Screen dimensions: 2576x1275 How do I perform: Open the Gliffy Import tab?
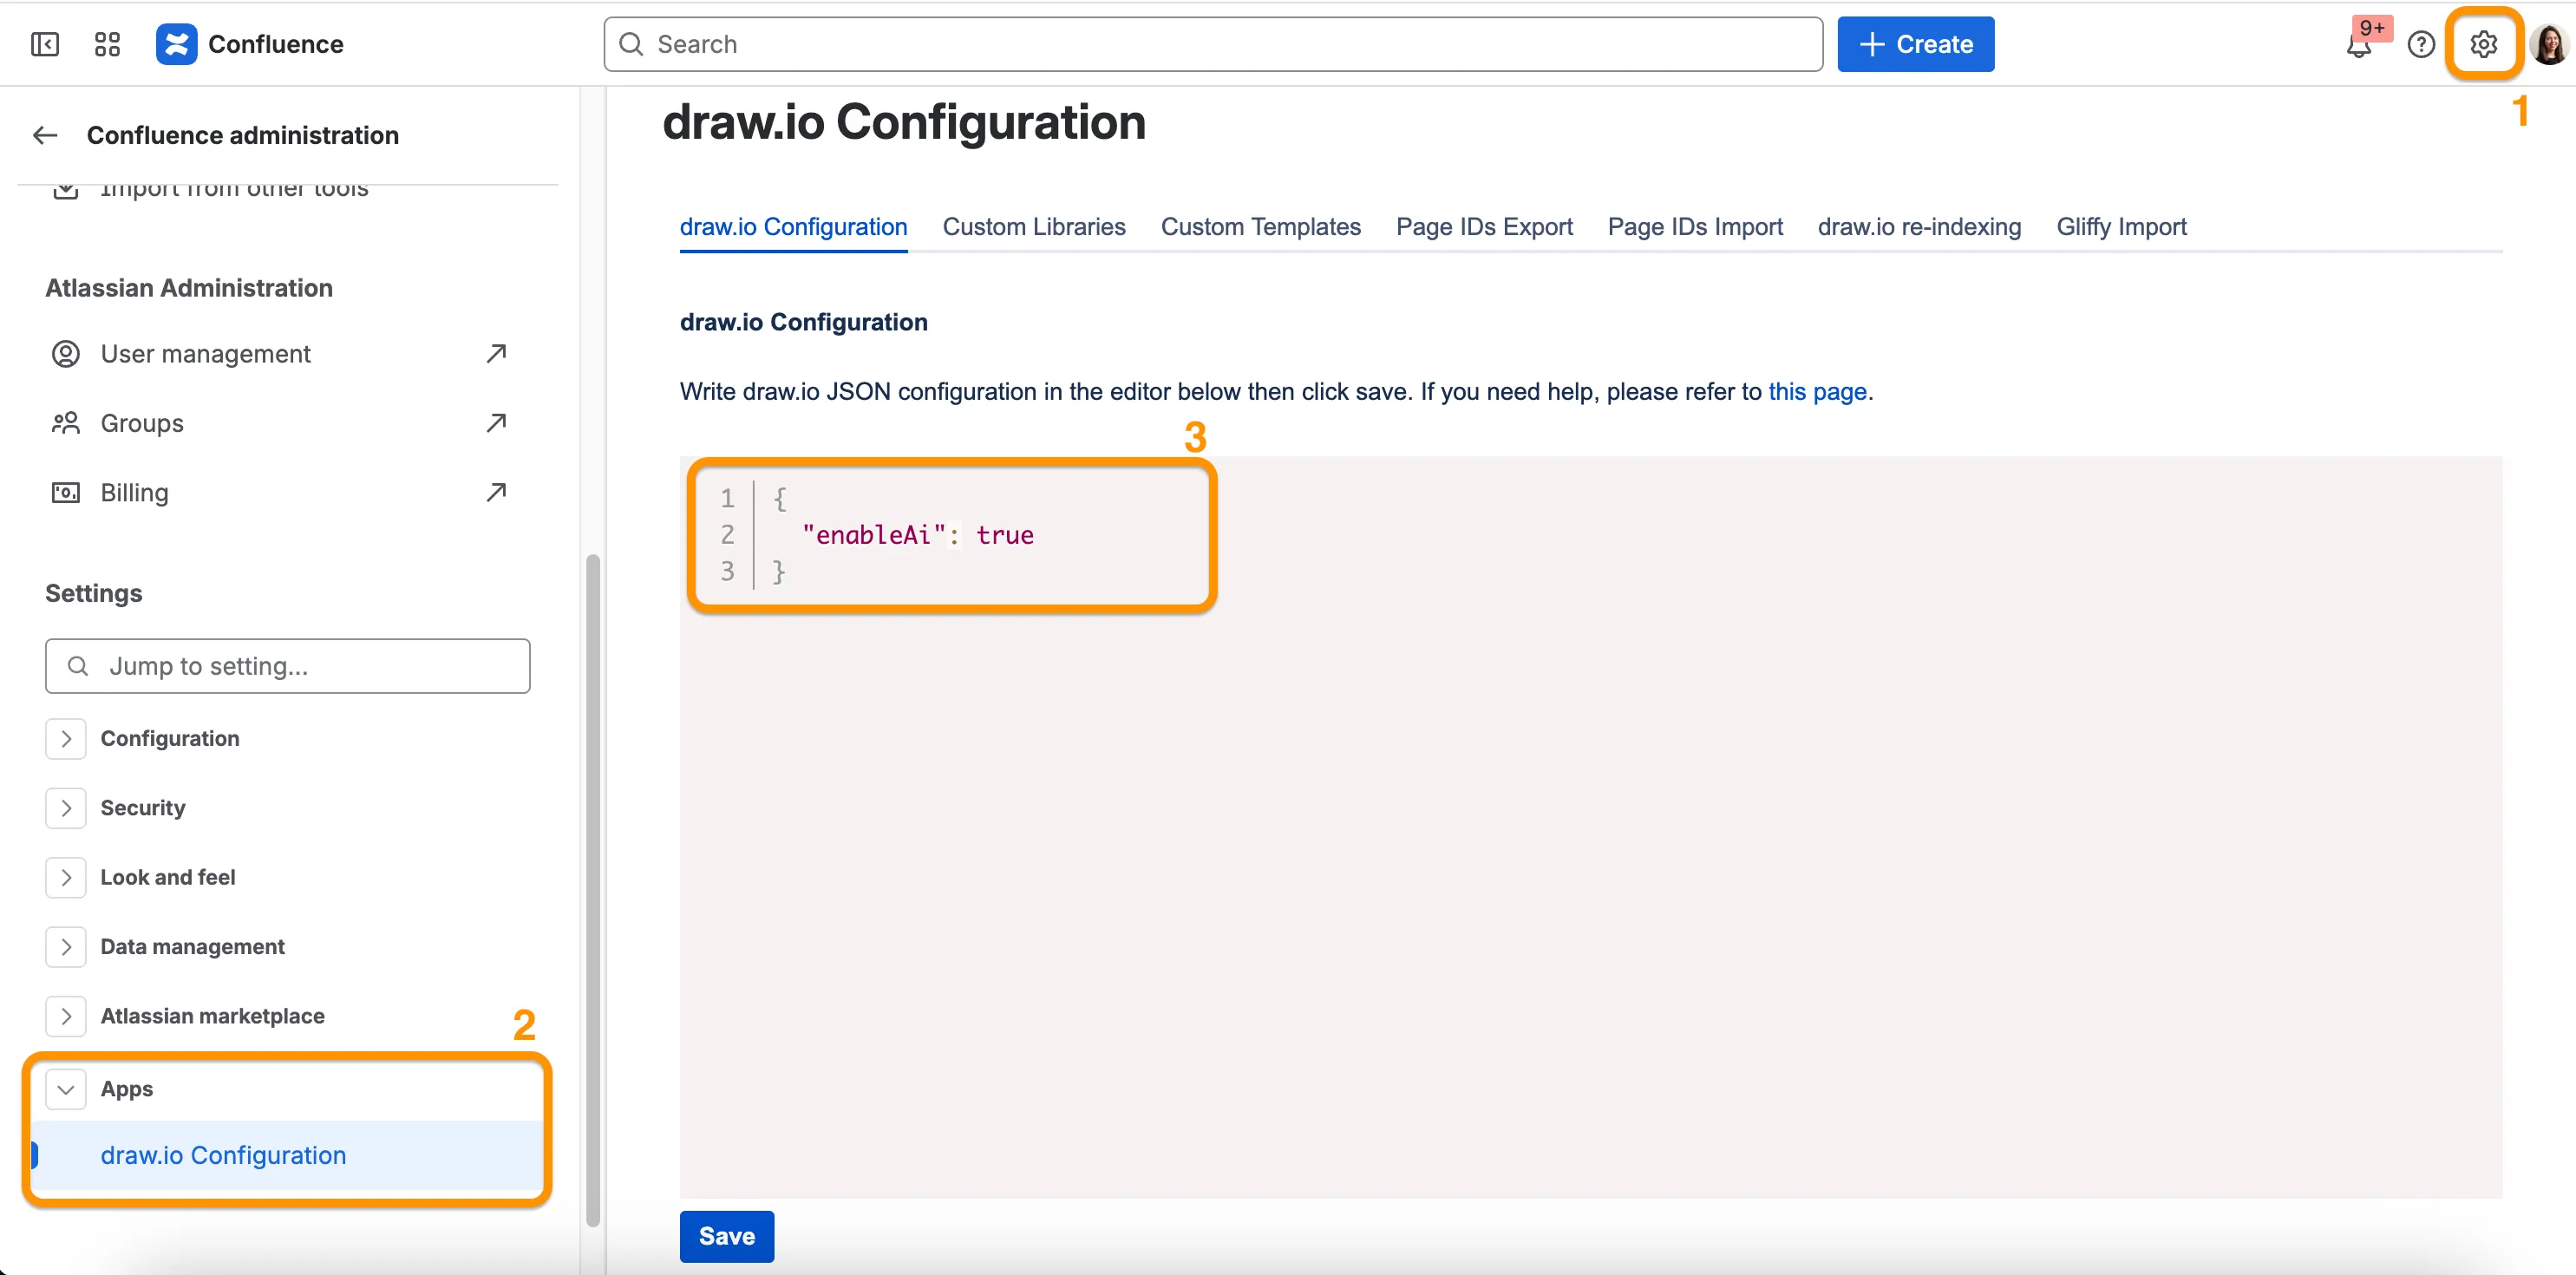pyautogui.click(x=2121, y=227)
